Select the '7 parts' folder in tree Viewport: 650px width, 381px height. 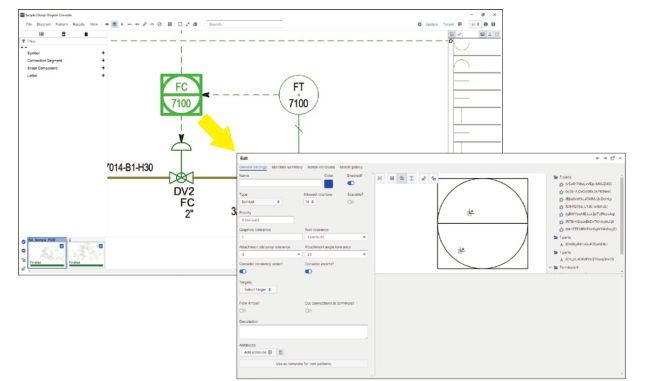(563, 177)
